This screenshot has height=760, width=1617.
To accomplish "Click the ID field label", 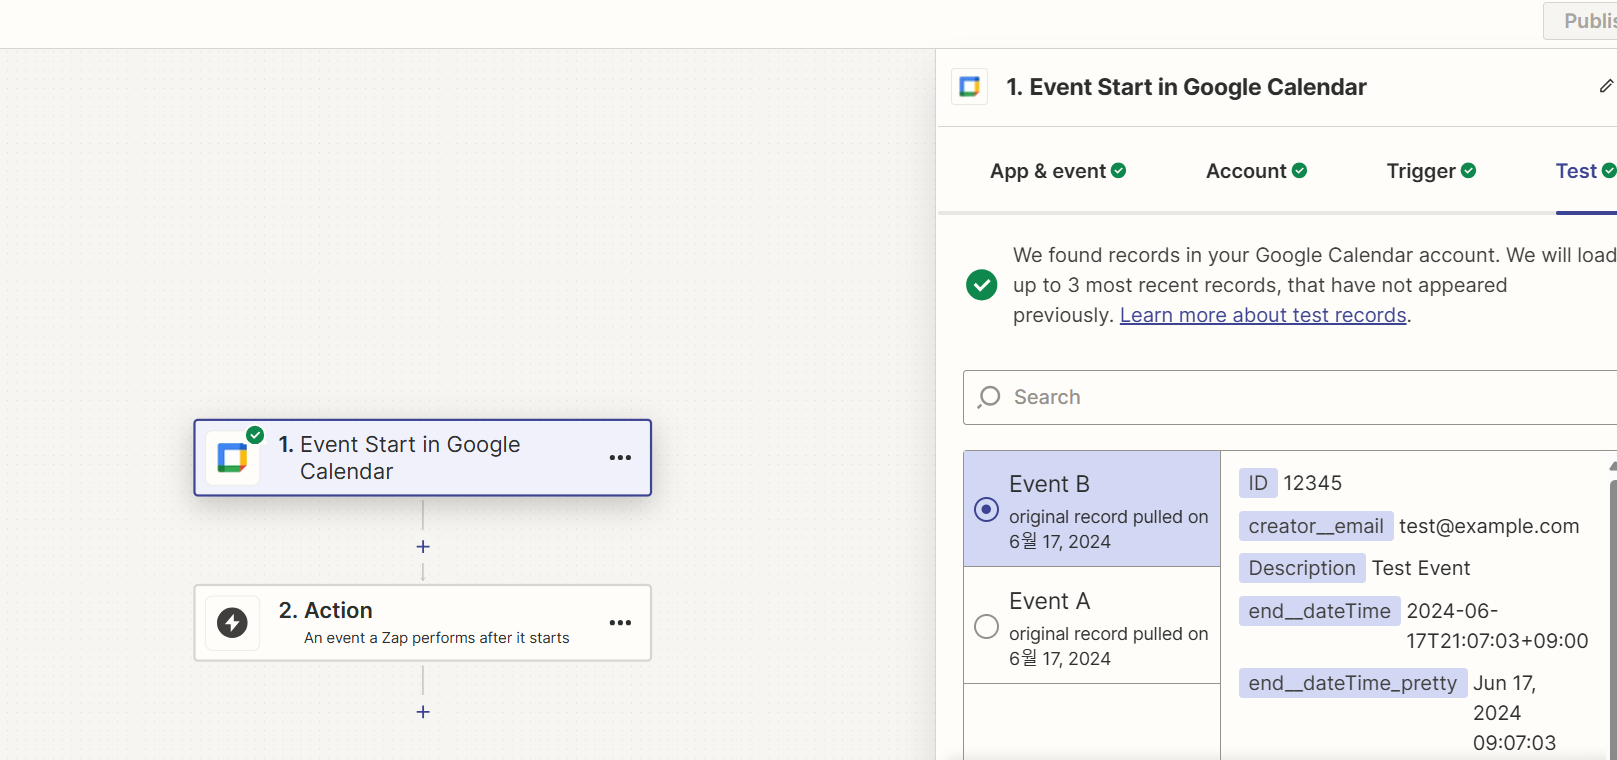I will point(1258,483).
